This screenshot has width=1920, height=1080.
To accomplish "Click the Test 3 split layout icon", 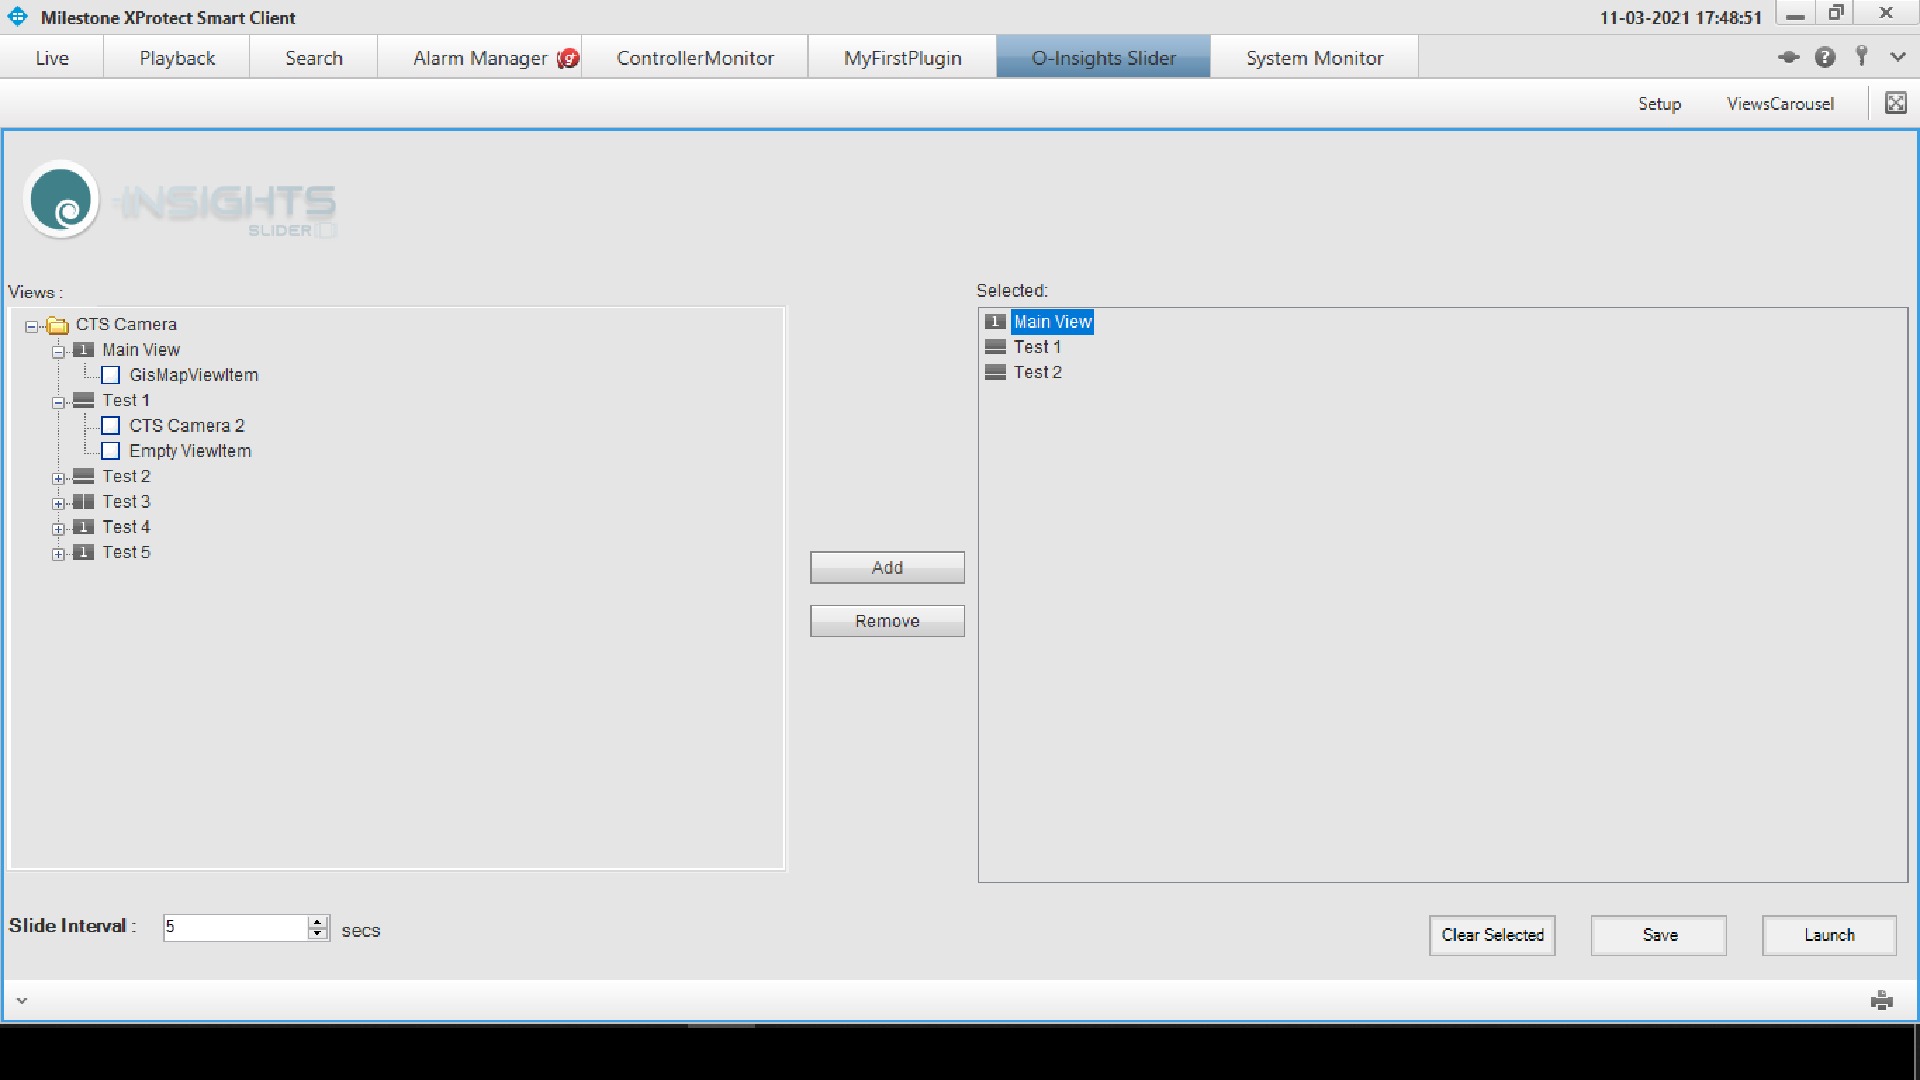I will (x=84, y=501).
